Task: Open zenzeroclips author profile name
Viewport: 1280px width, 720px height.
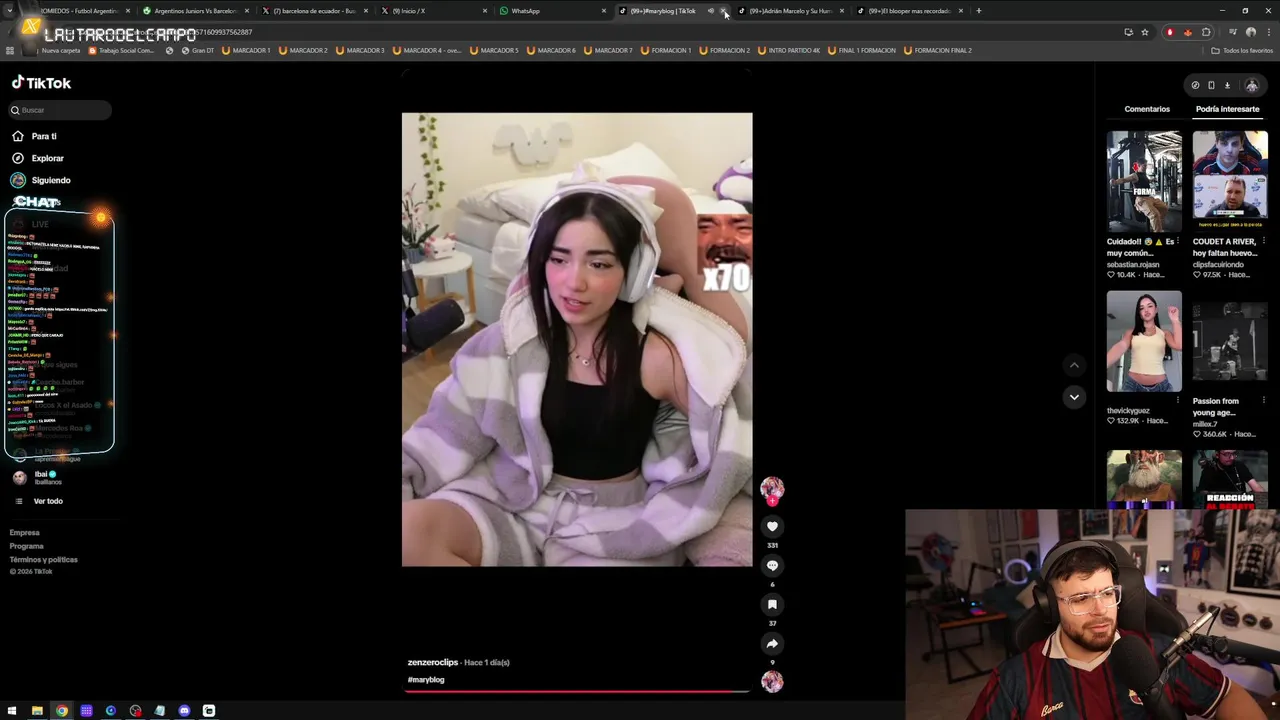Action: [433, 662]
